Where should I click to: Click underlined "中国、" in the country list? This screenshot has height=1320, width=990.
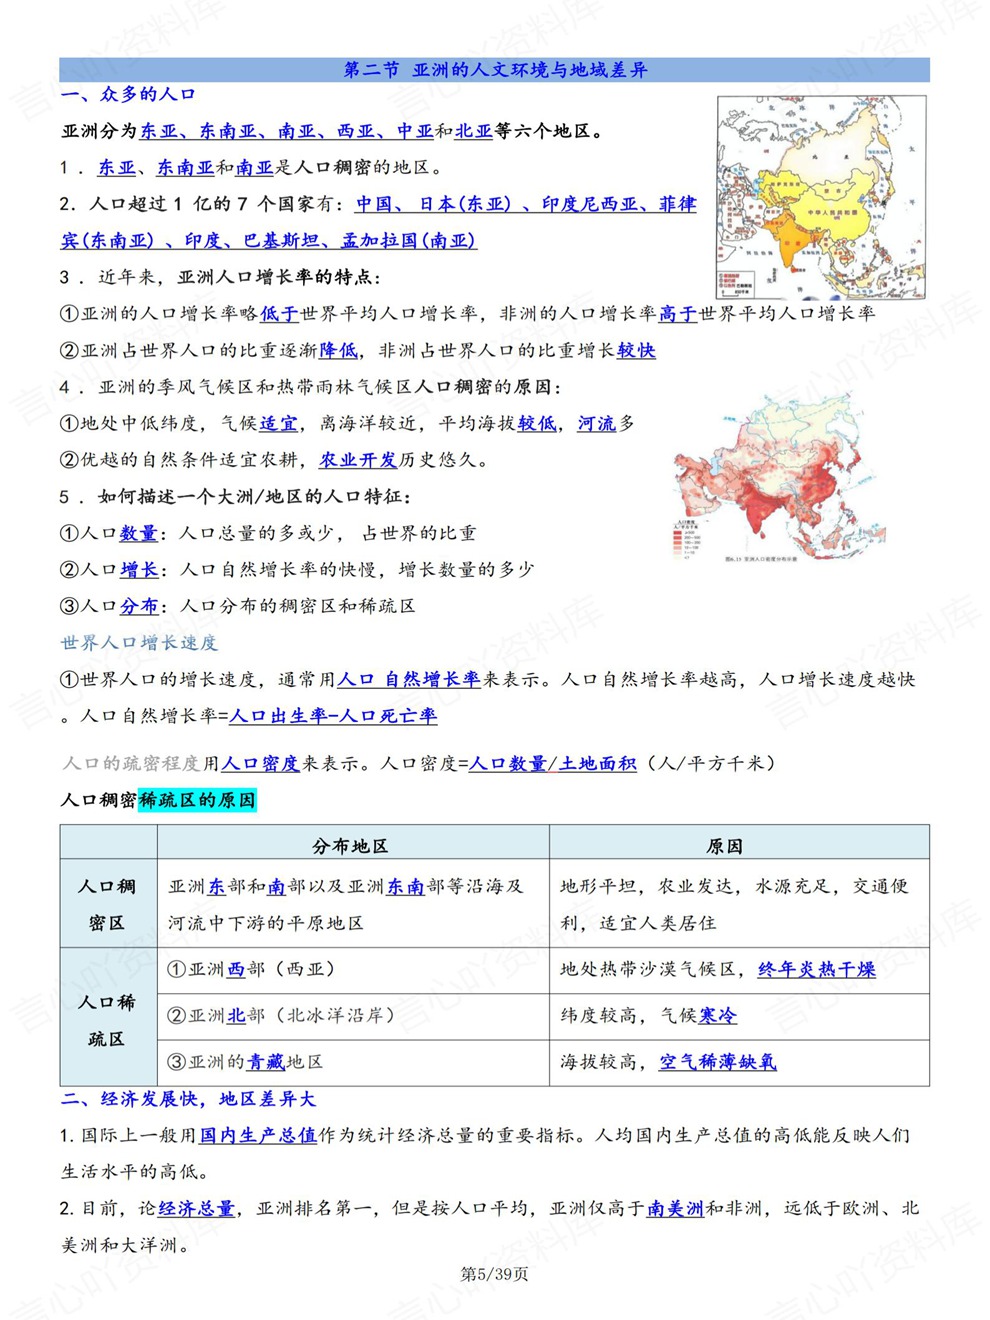[x=381, y=204]
